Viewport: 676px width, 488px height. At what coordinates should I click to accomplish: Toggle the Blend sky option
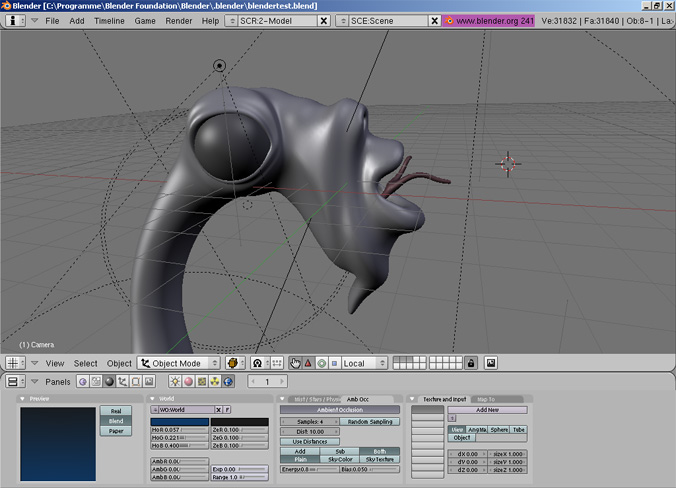(116, 421)
